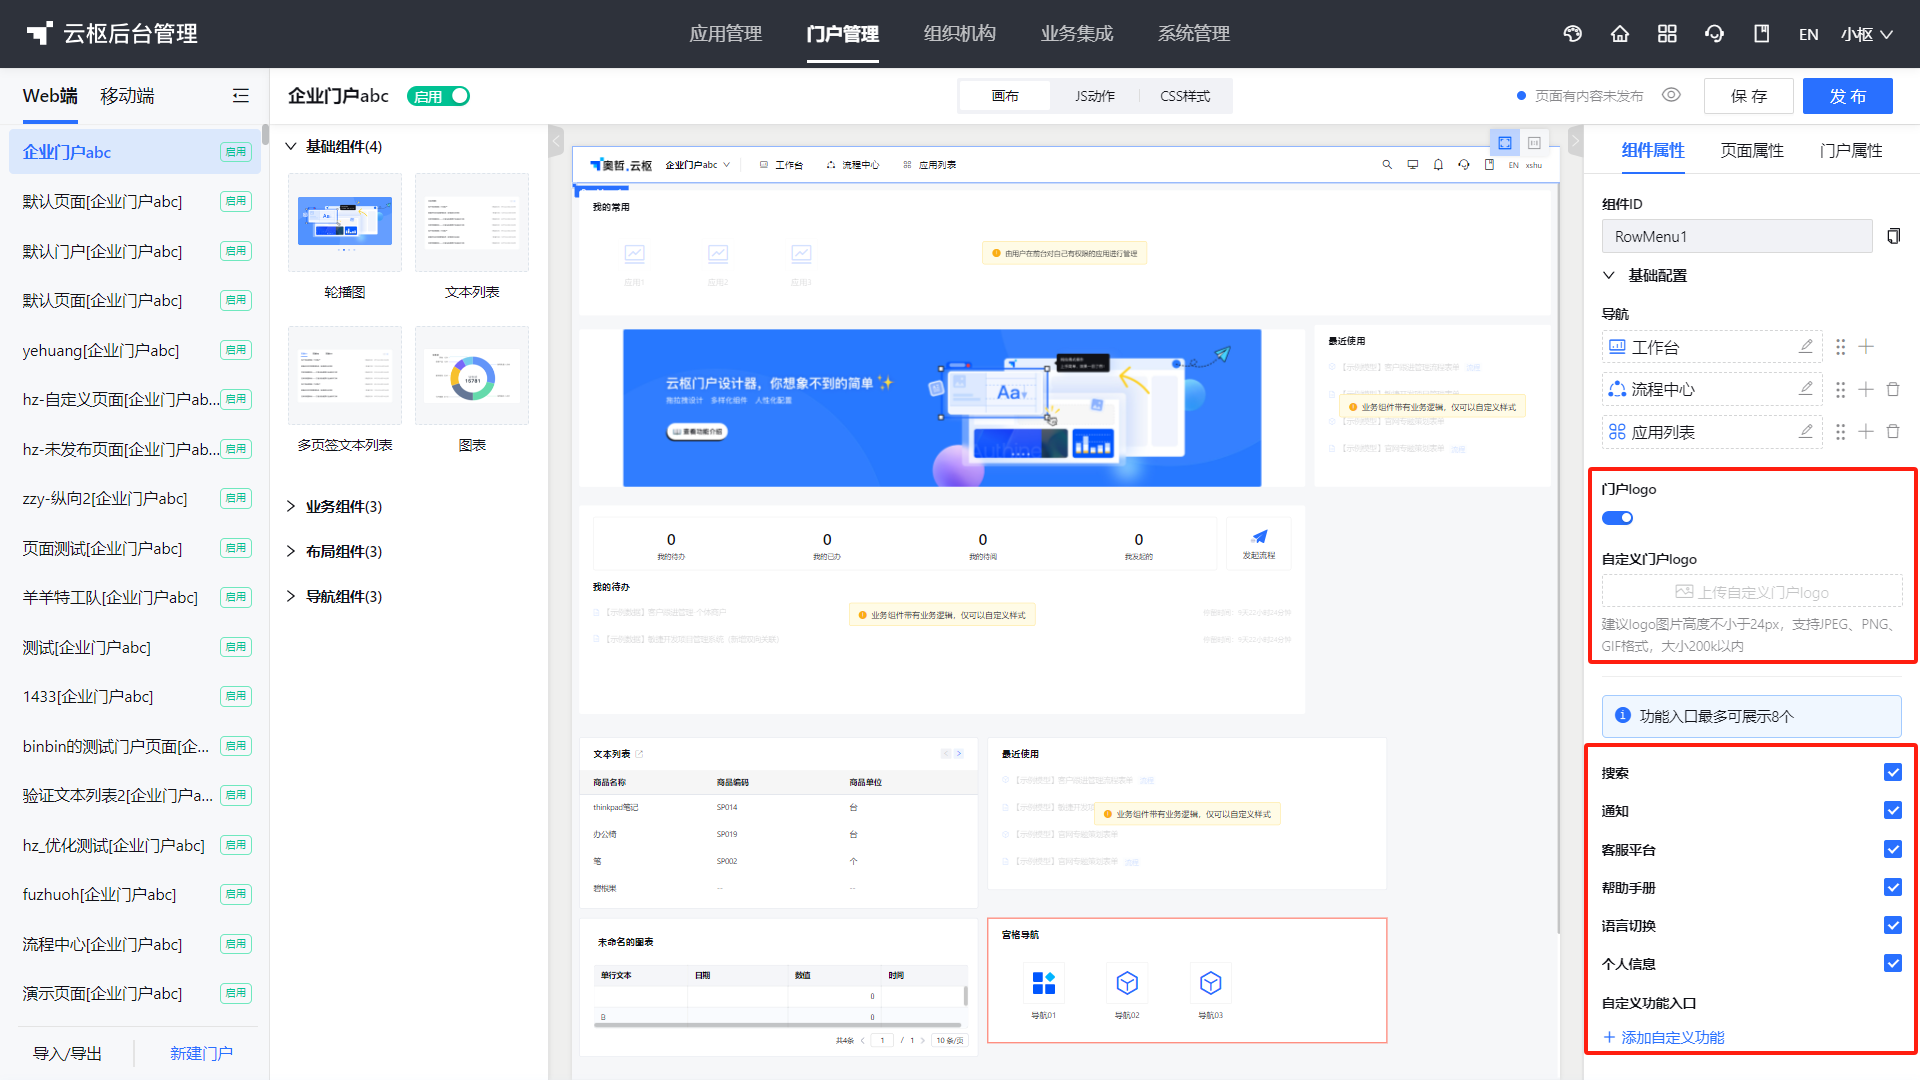The width and height of the screenshot is (1920, 1080).
Task: Toggle the 门户logo switch
Action: [1618, 518]
